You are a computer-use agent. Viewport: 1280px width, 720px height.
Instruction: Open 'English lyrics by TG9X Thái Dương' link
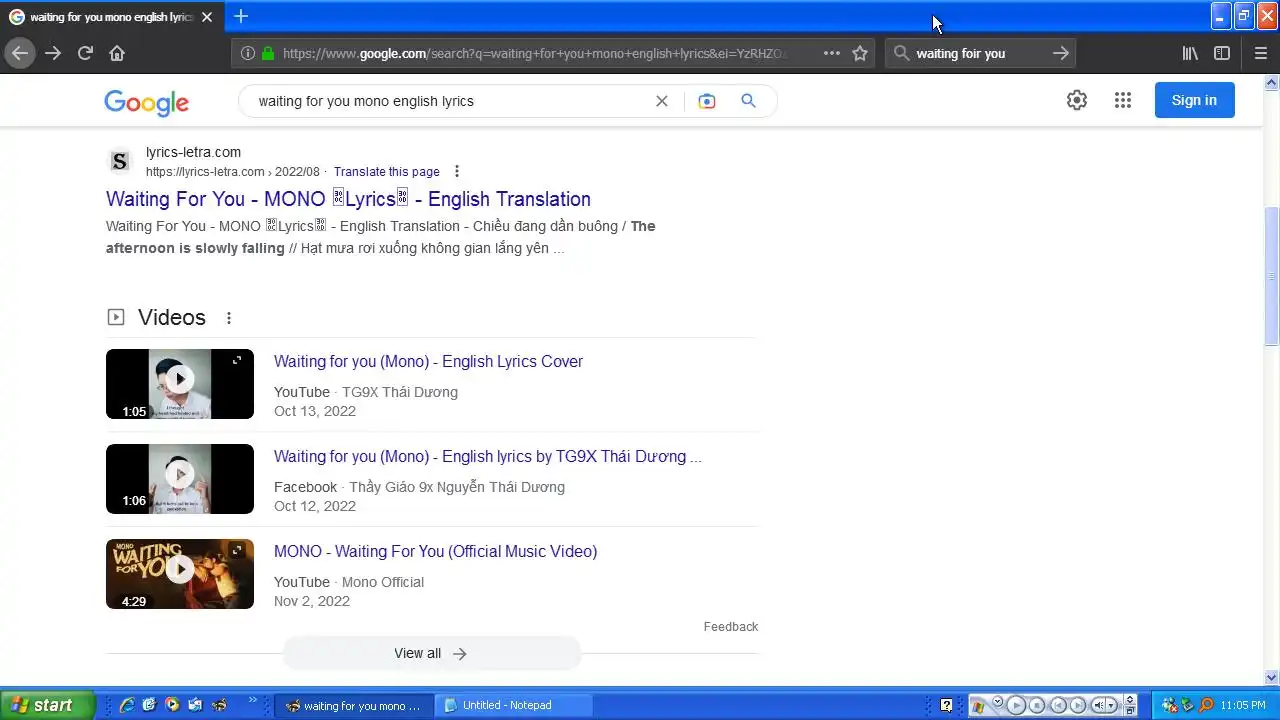coord(488,457)
